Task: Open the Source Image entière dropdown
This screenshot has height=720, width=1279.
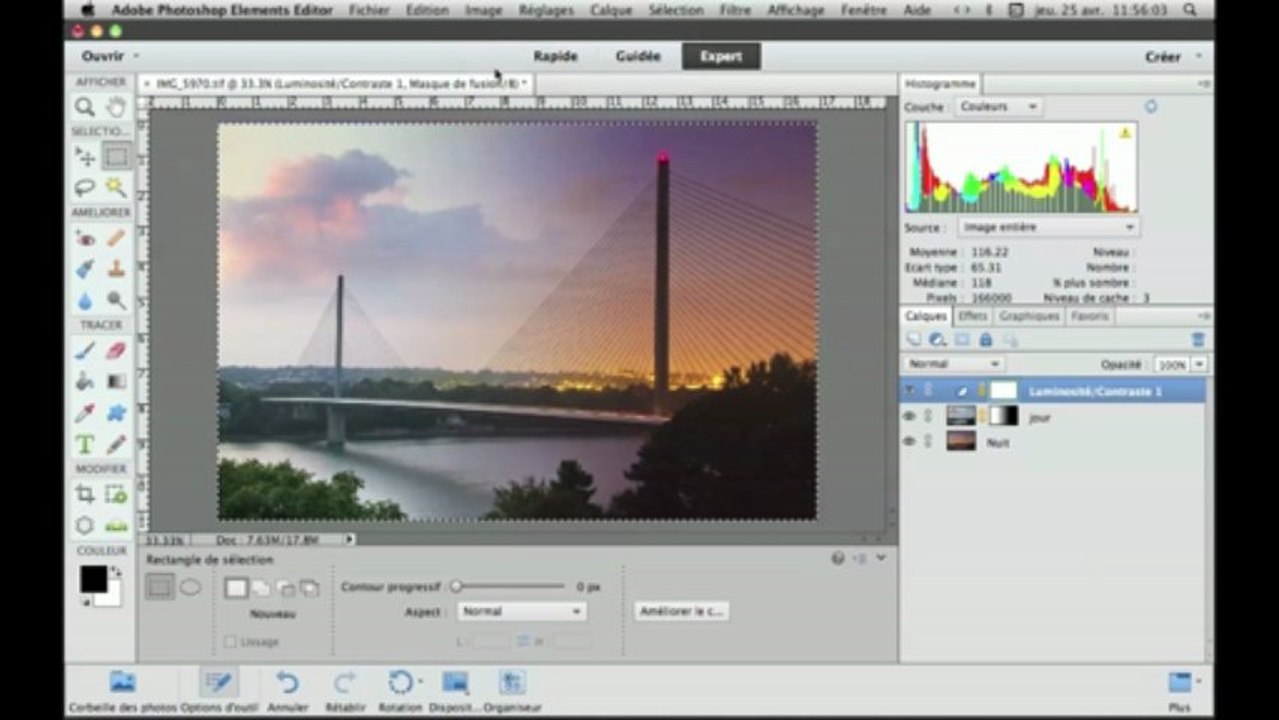Action: (x=1048, y=227)
